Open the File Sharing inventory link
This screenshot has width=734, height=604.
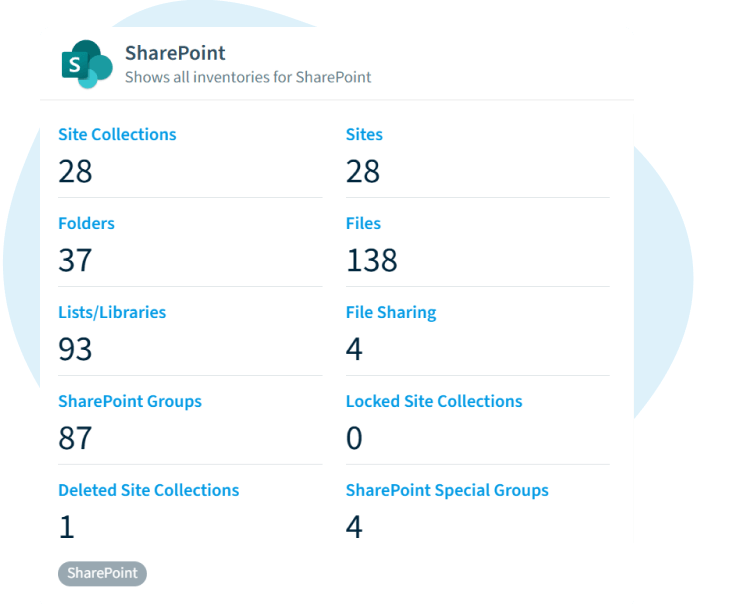(391, 313)
